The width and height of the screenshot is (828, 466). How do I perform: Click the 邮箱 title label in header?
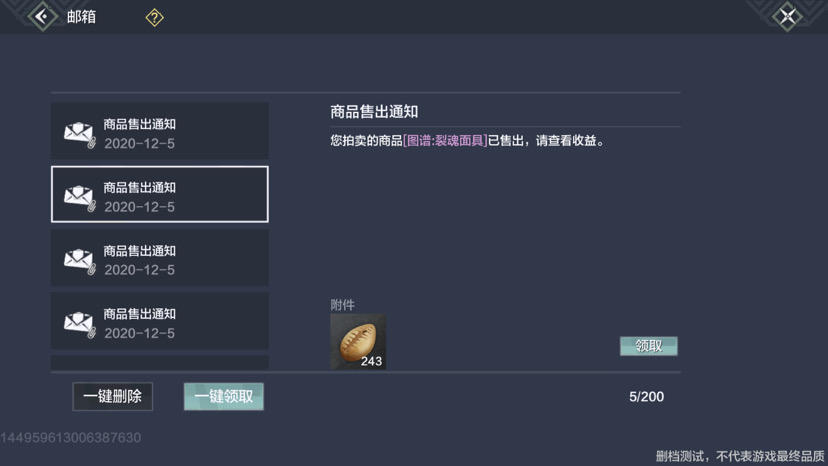(81, 17)
